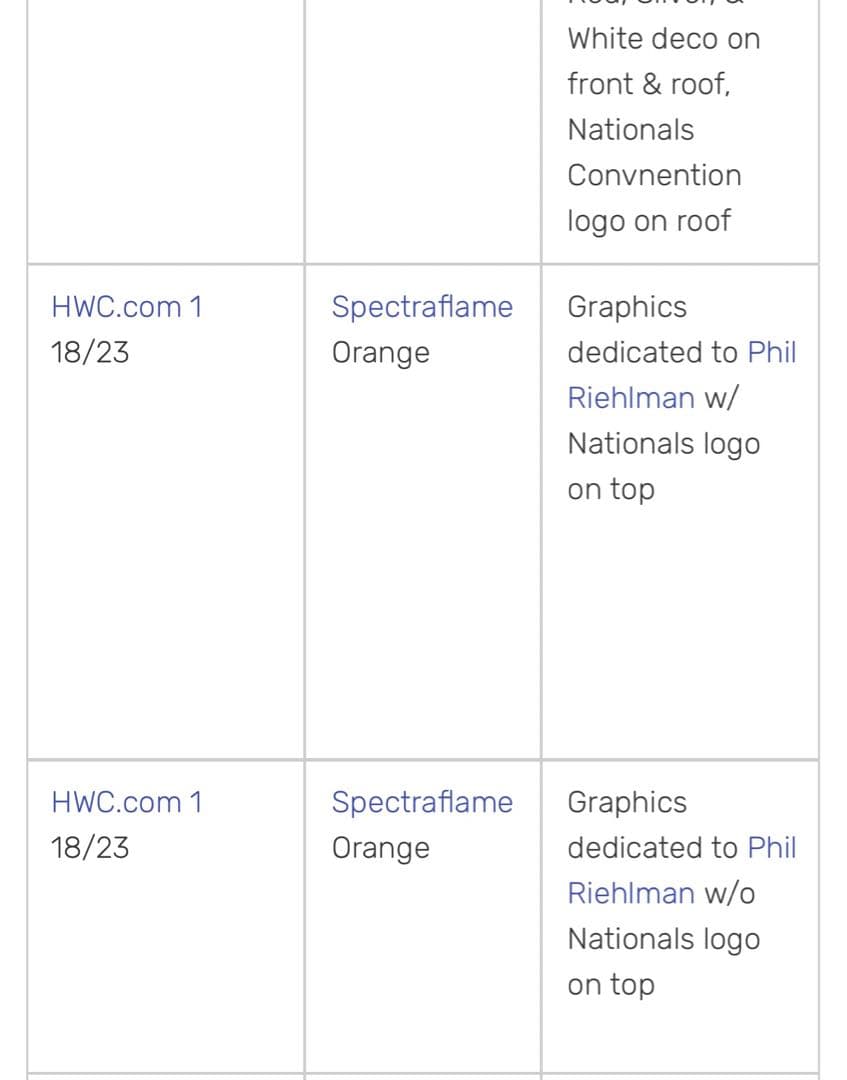
Task: Open the "Riehlman" link followed by "w/"
Action: [x=631, y=398]
